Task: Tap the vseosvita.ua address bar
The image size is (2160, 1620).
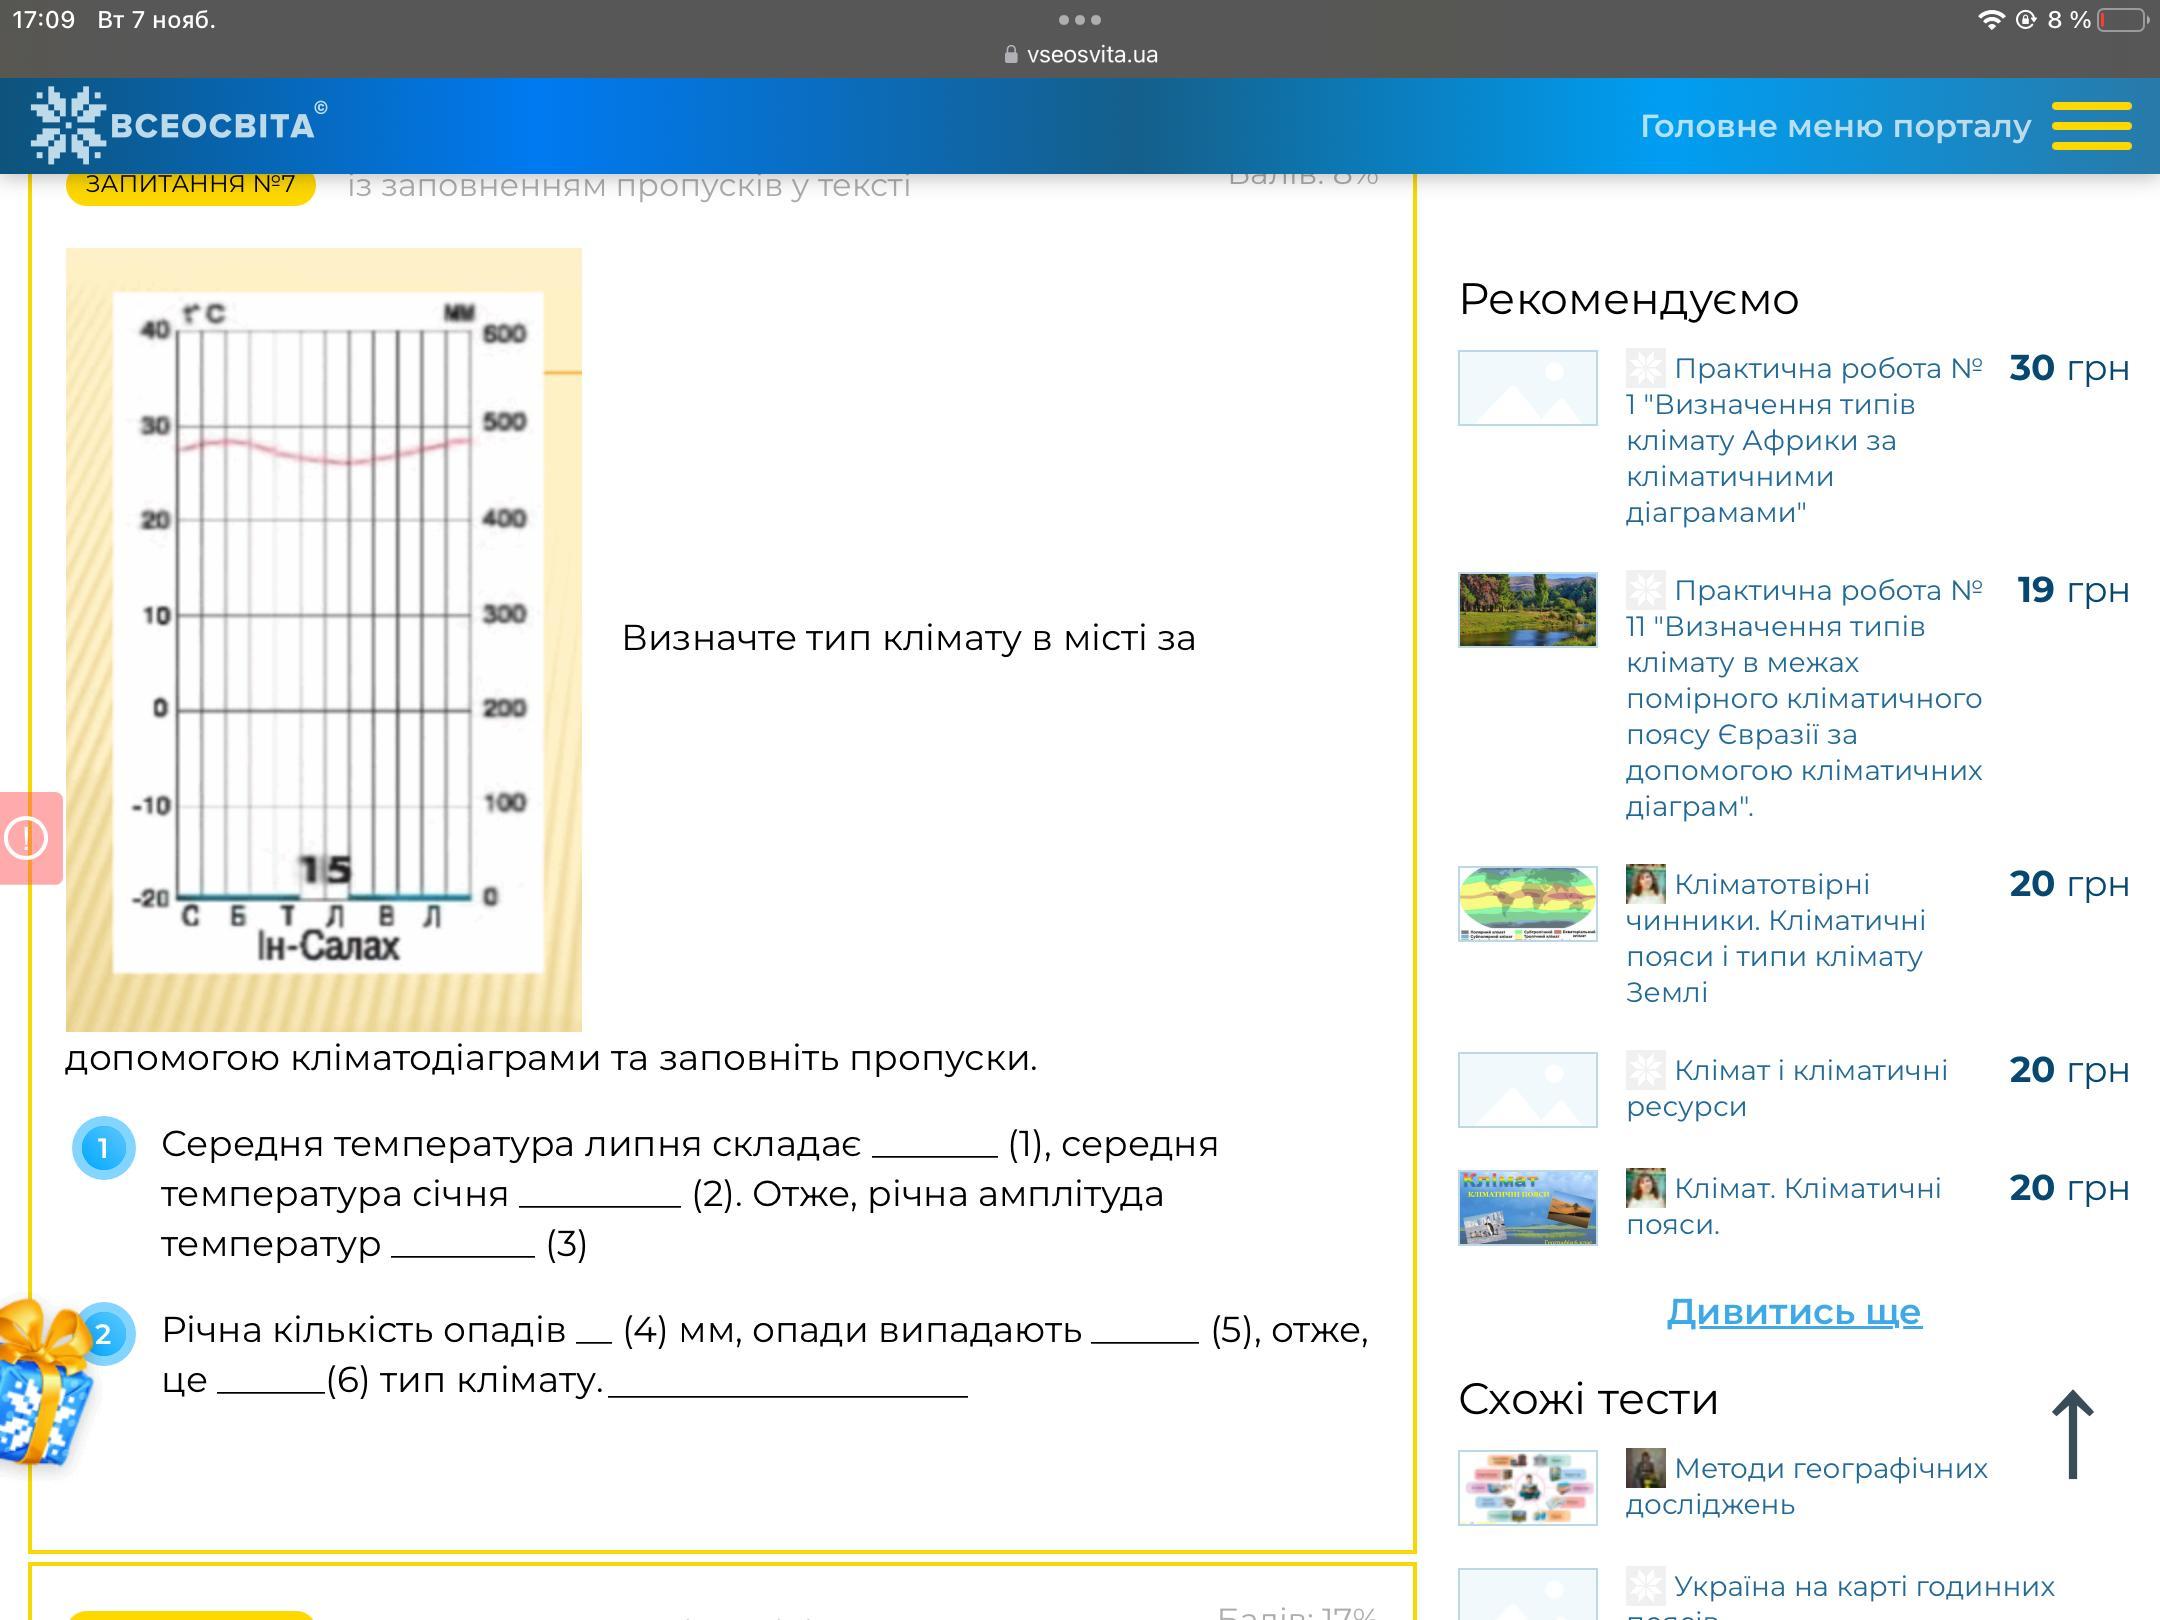Action: pyautogui.click(x=1081, y=55)
